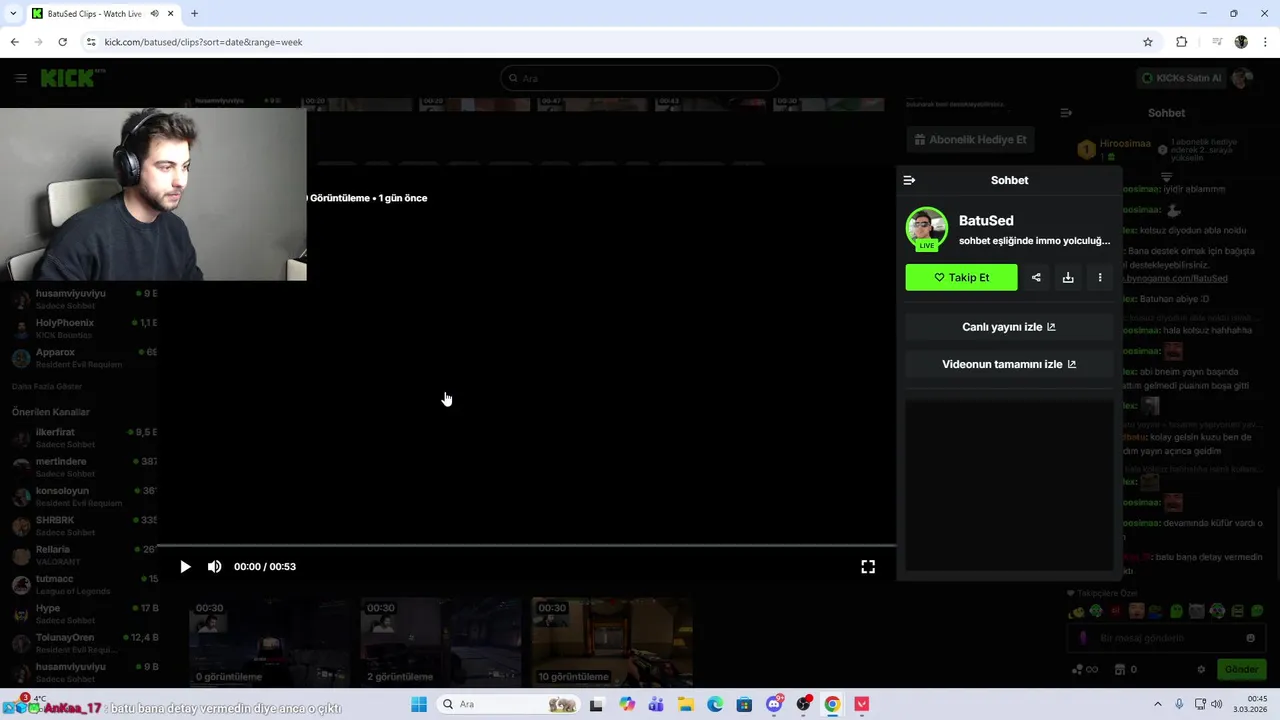Share the clip via share icon
1280x720 pixels.
(x=1036, y=277)
